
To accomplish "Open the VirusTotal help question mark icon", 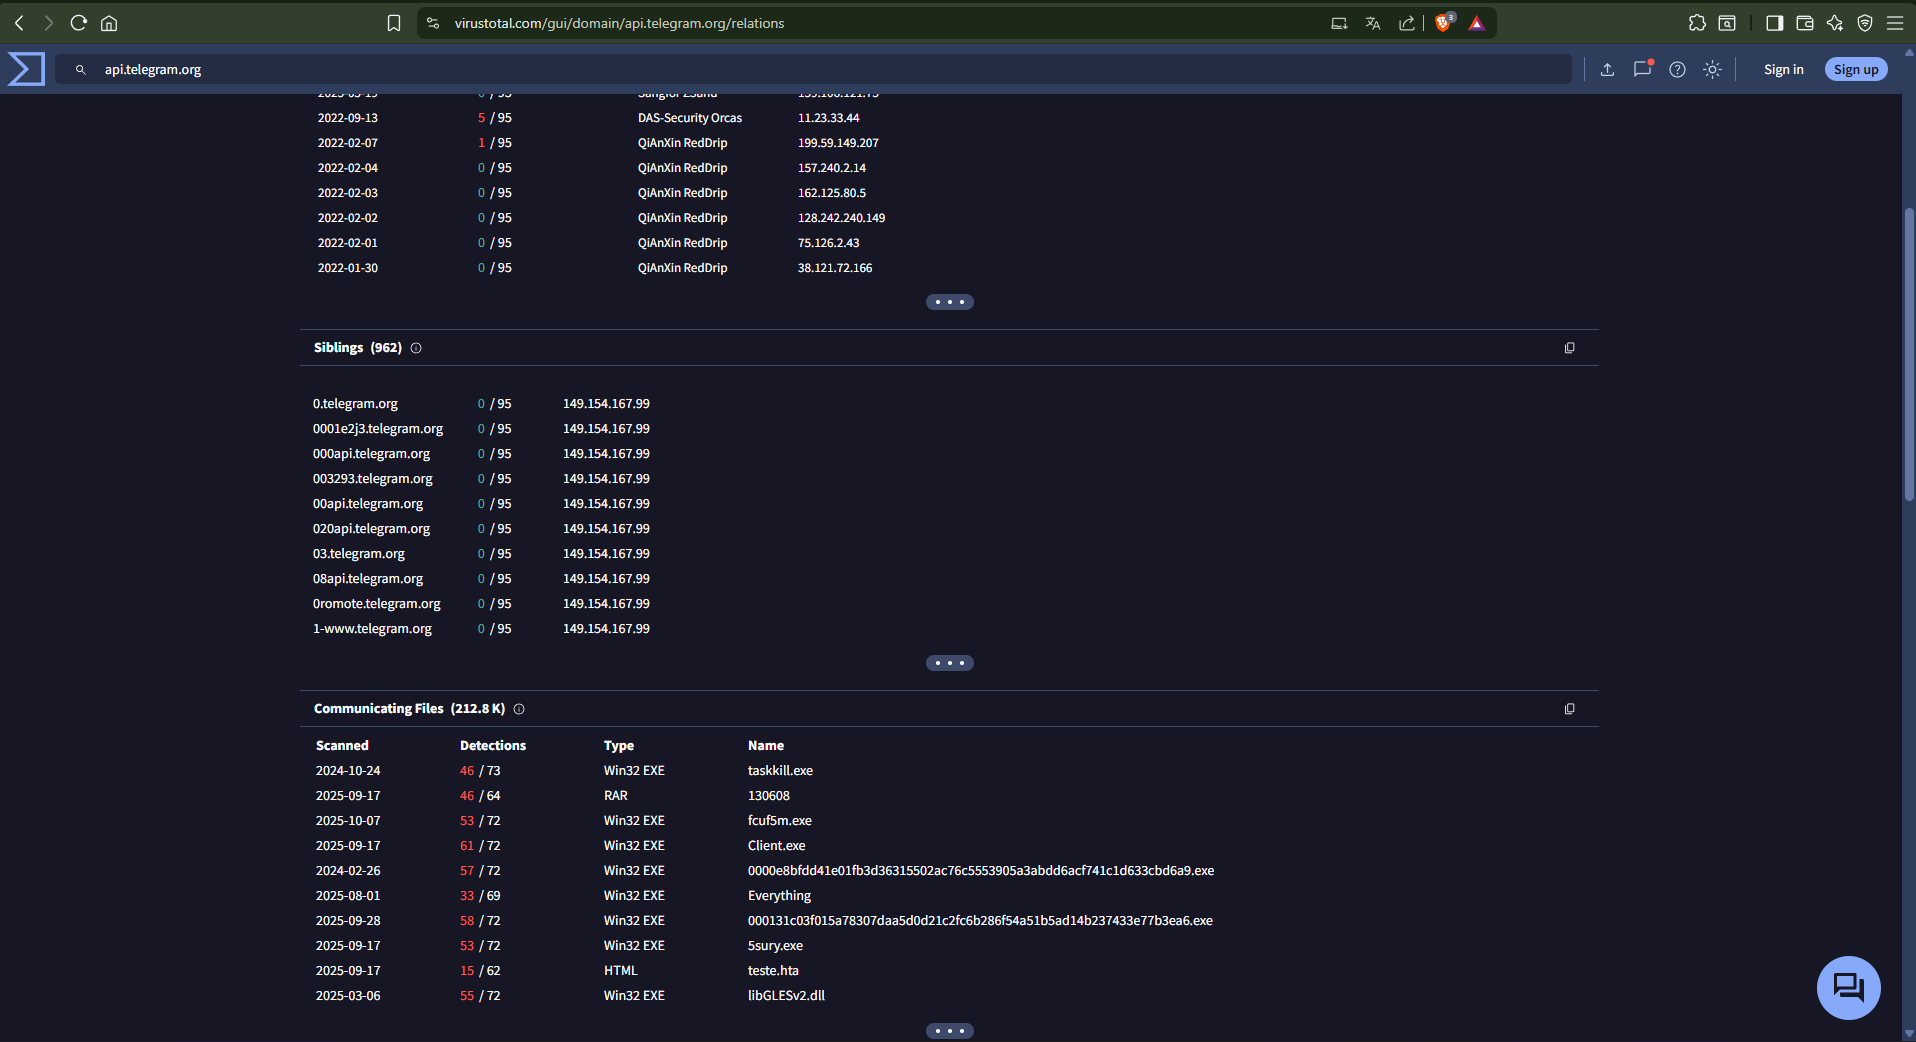I will tap(1677, 69).
